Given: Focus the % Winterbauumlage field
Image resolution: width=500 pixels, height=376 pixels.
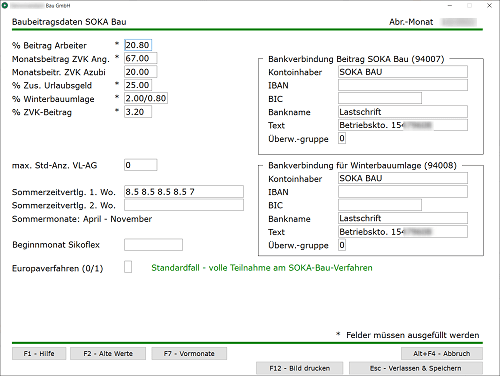Looking at the screenshot, I should [146, 98].
